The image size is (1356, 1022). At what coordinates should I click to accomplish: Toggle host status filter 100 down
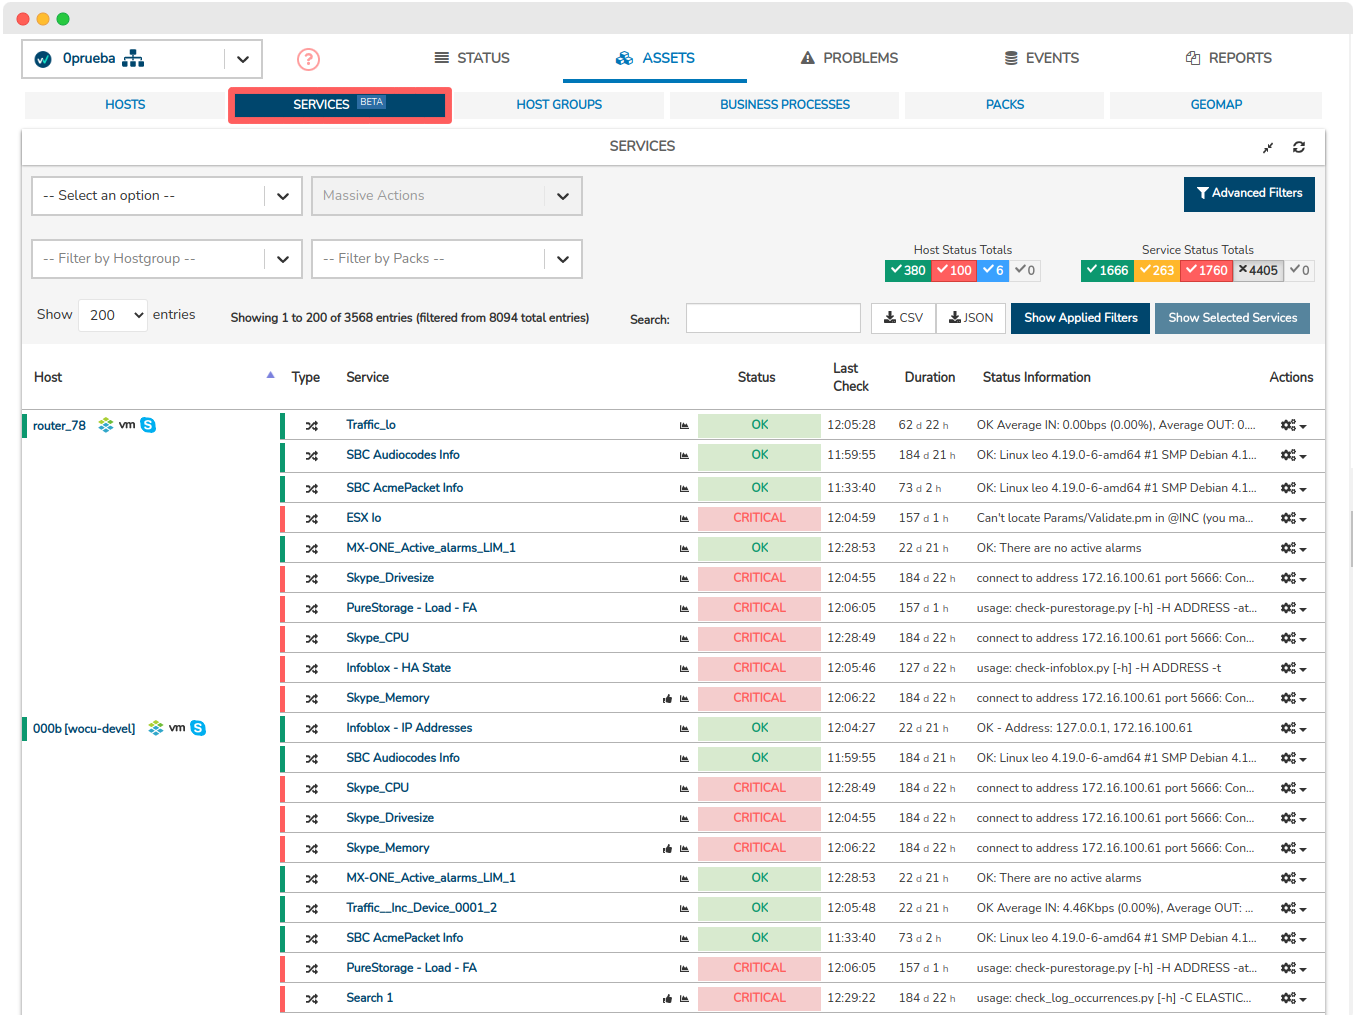955,271
